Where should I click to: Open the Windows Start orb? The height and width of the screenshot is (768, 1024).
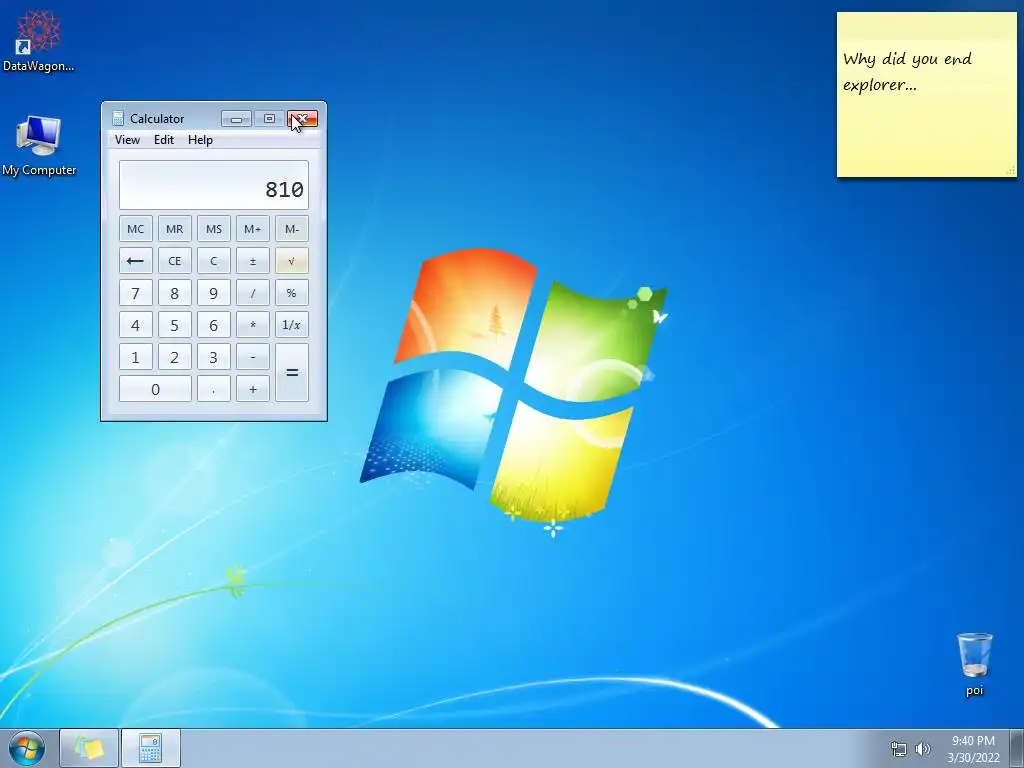pyautogui.click(x=27, y=748)
